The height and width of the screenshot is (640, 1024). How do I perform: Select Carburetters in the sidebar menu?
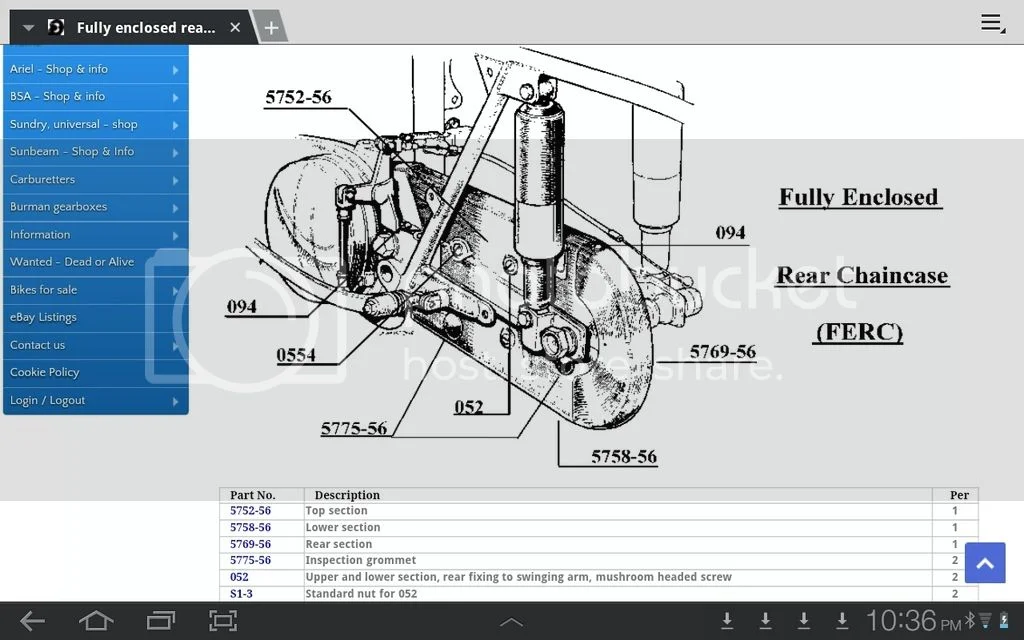pyautogui.click(x=95, y=180)
